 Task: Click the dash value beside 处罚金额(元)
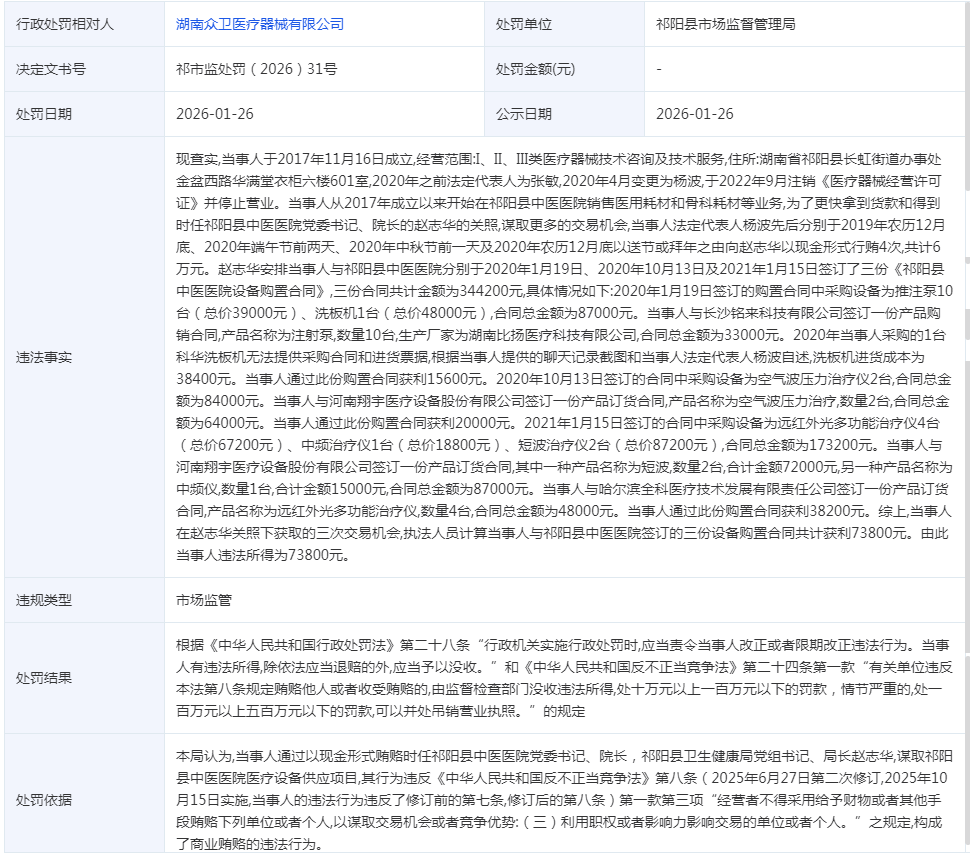[659, 69]
